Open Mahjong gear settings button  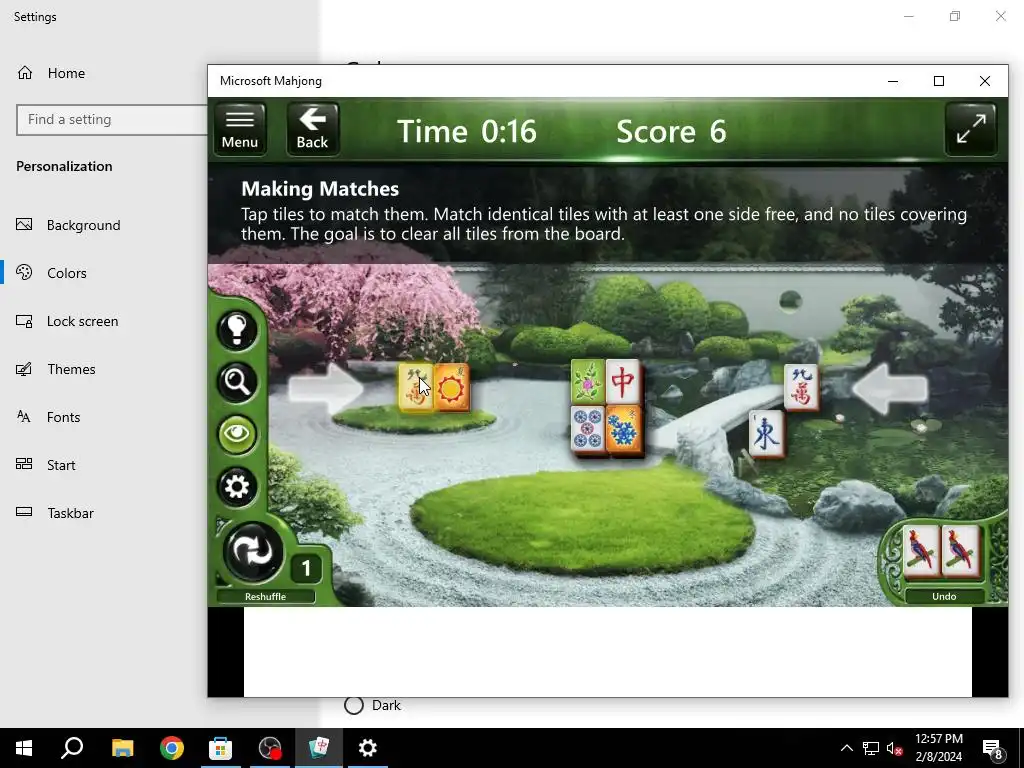click(237, 487)
